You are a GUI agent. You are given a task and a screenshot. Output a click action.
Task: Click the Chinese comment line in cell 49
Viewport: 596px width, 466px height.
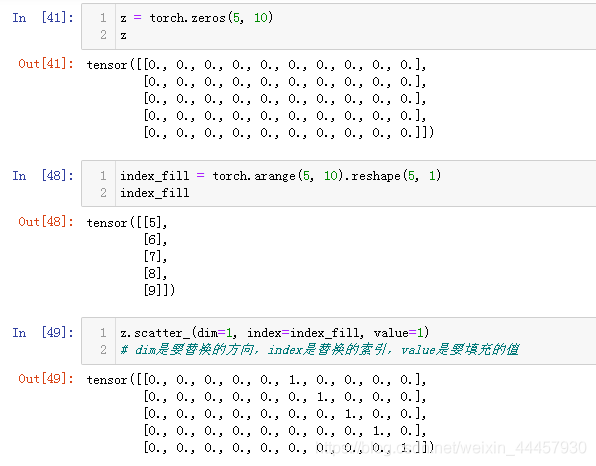pos(320,350)
